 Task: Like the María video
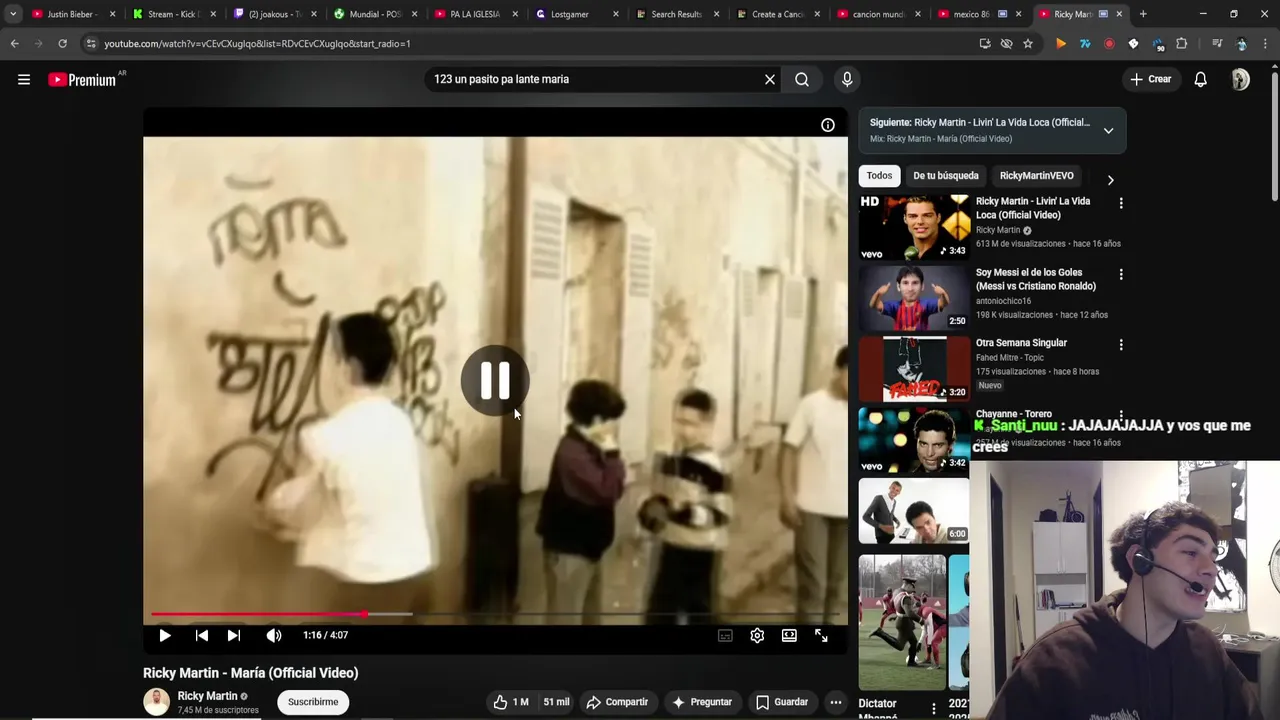510,702
